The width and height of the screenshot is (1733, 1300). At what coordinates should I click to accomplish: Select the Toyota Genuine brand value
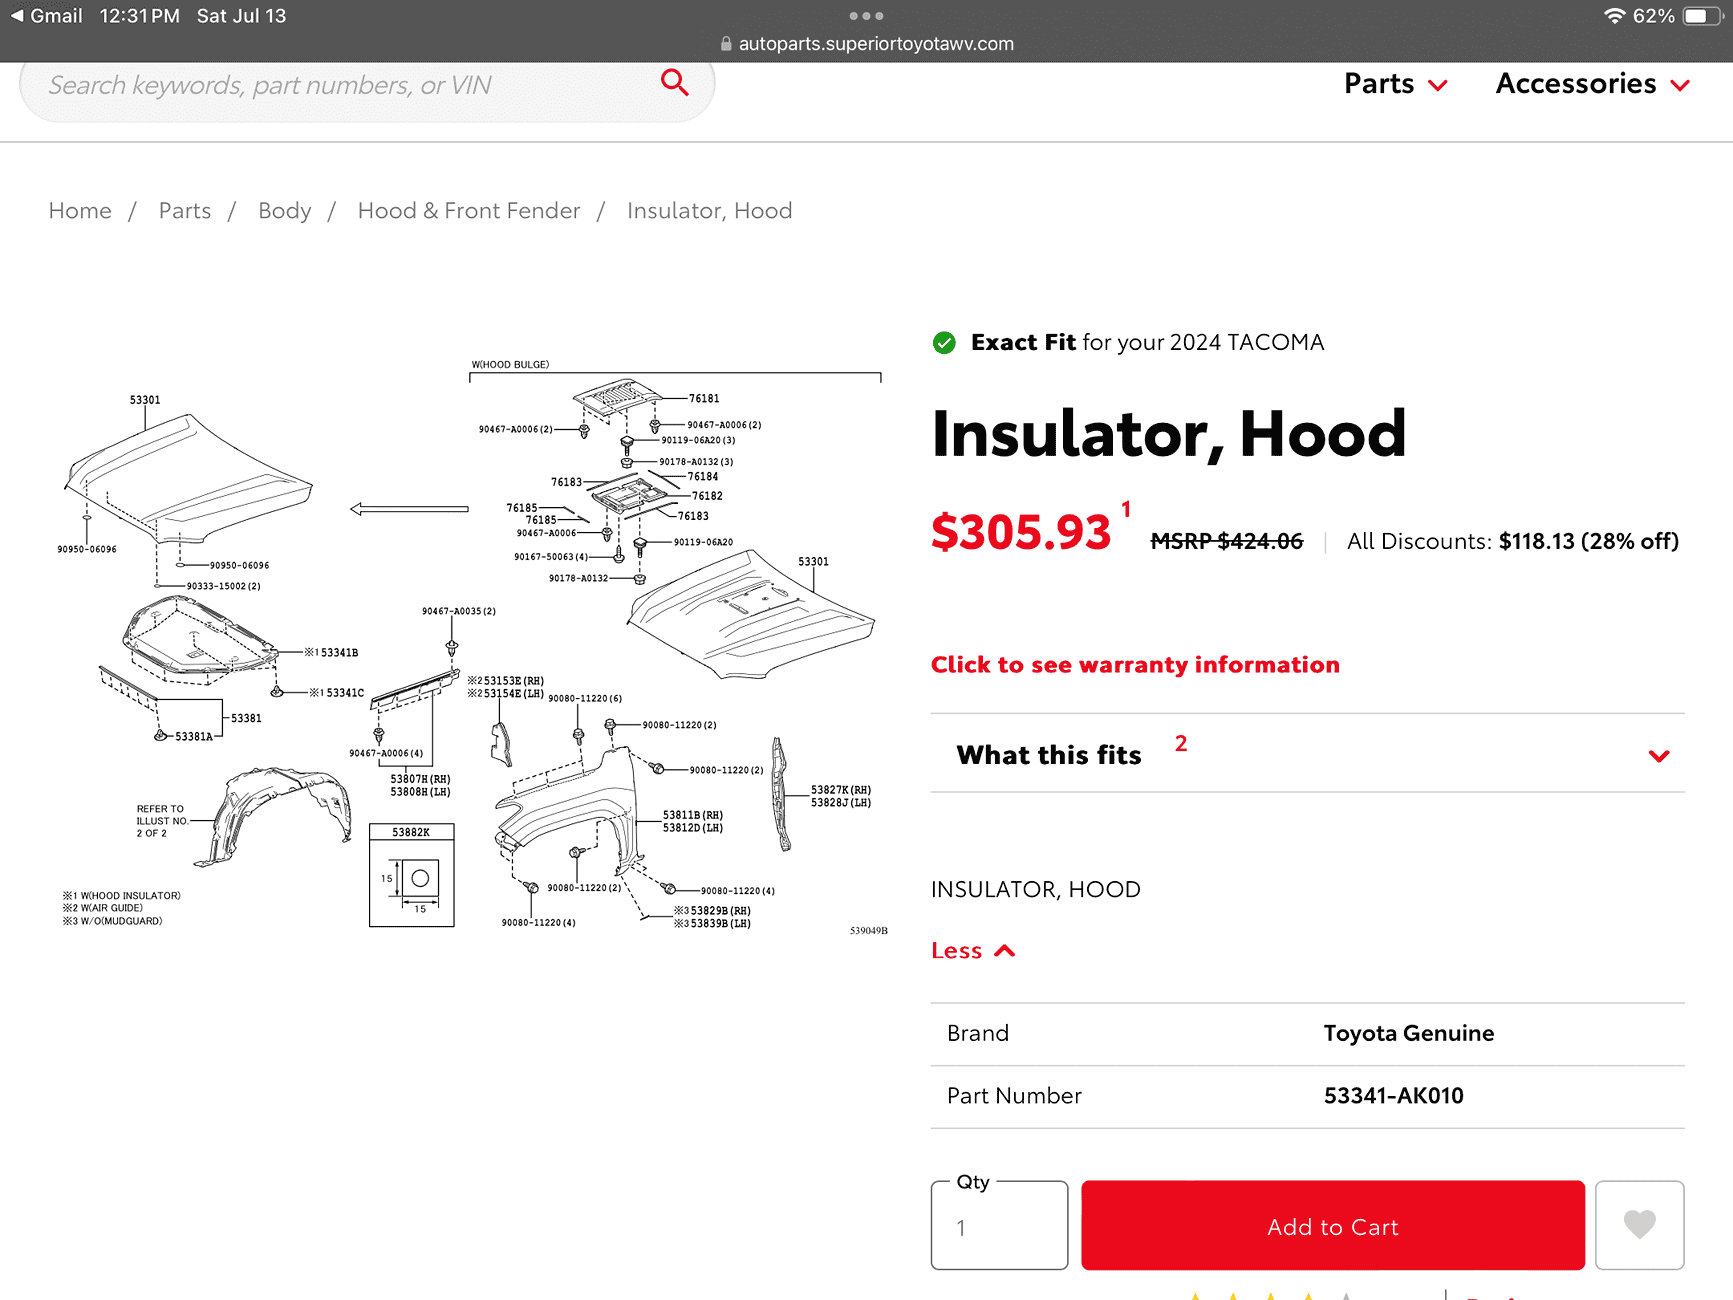1408,1033
